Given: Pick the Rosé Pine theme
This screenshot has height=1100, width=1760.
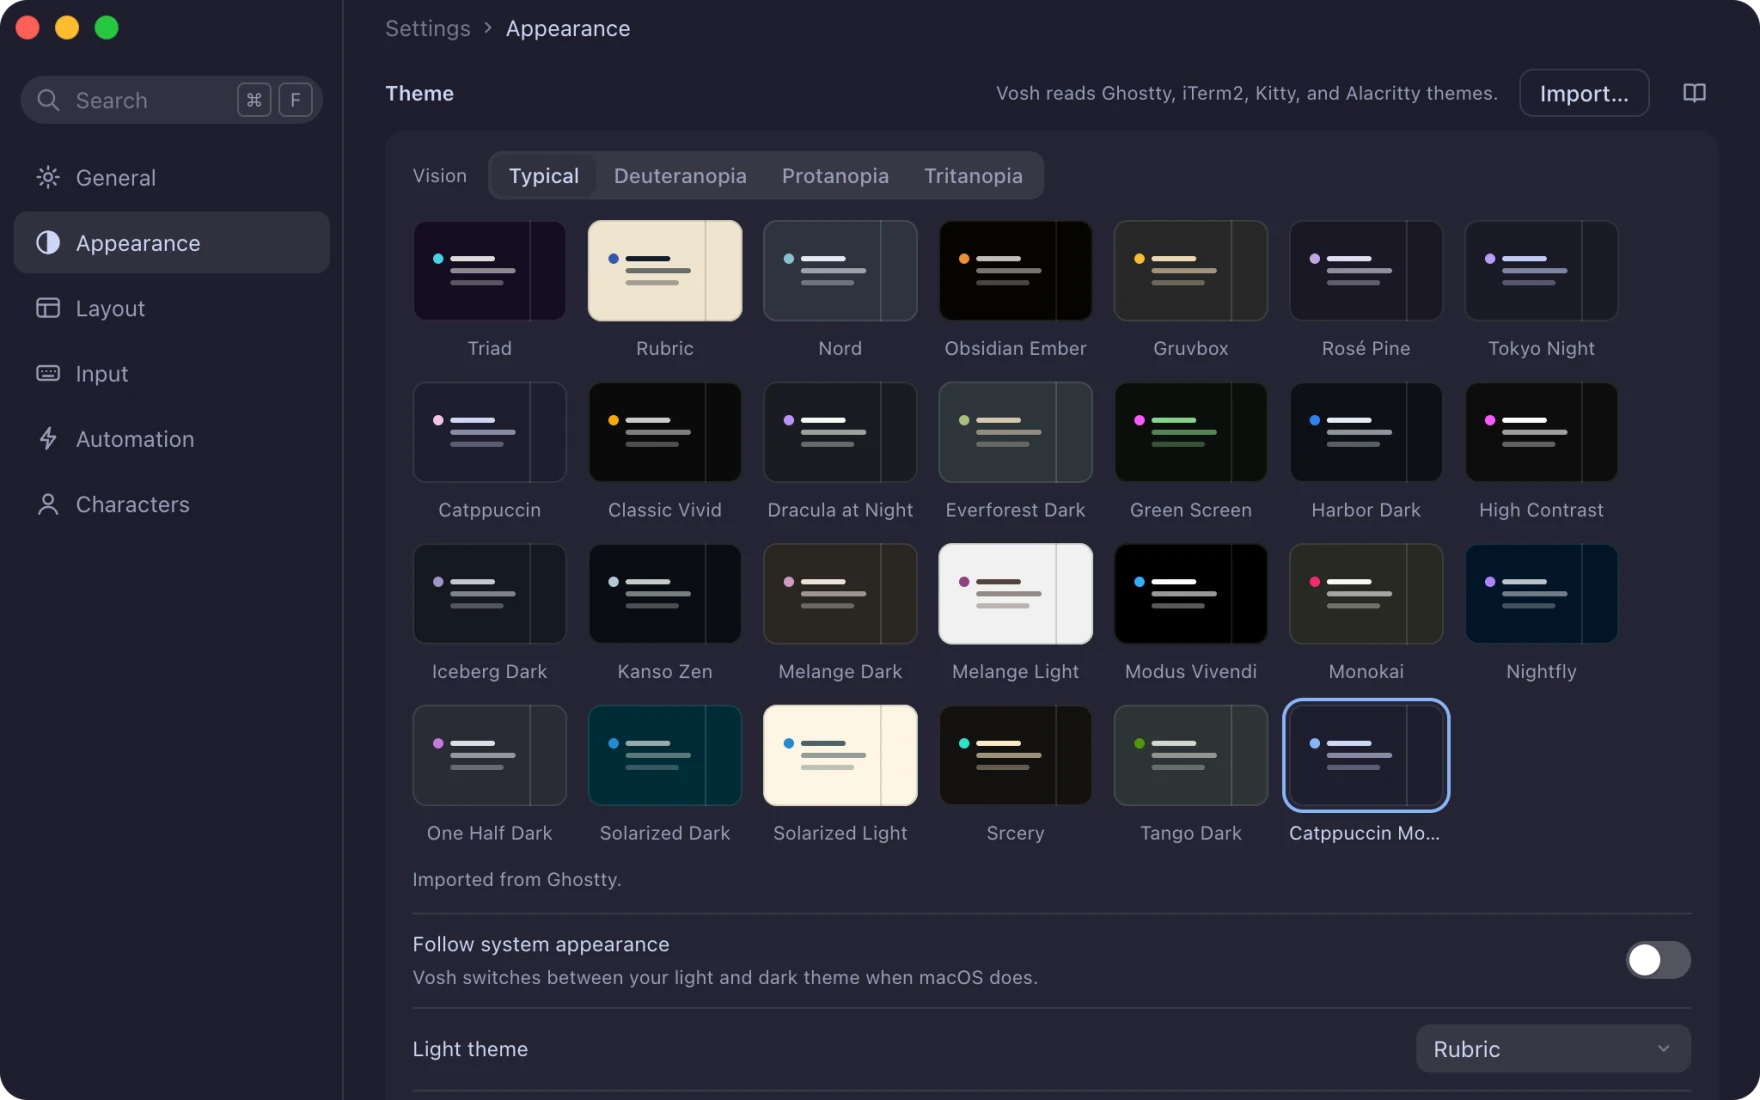Looking at the screenshot, I should pyautogui.click(x=1366, y=271).
